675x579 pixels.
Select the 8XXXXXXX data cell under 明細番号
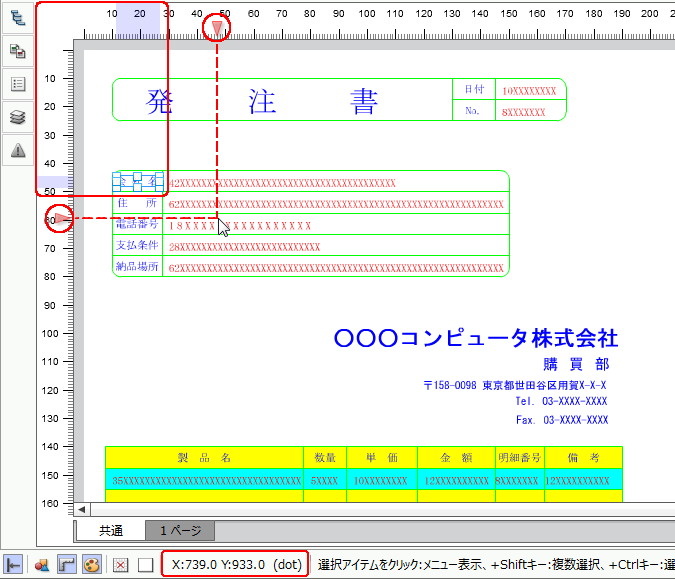click(x=517, y=481)
